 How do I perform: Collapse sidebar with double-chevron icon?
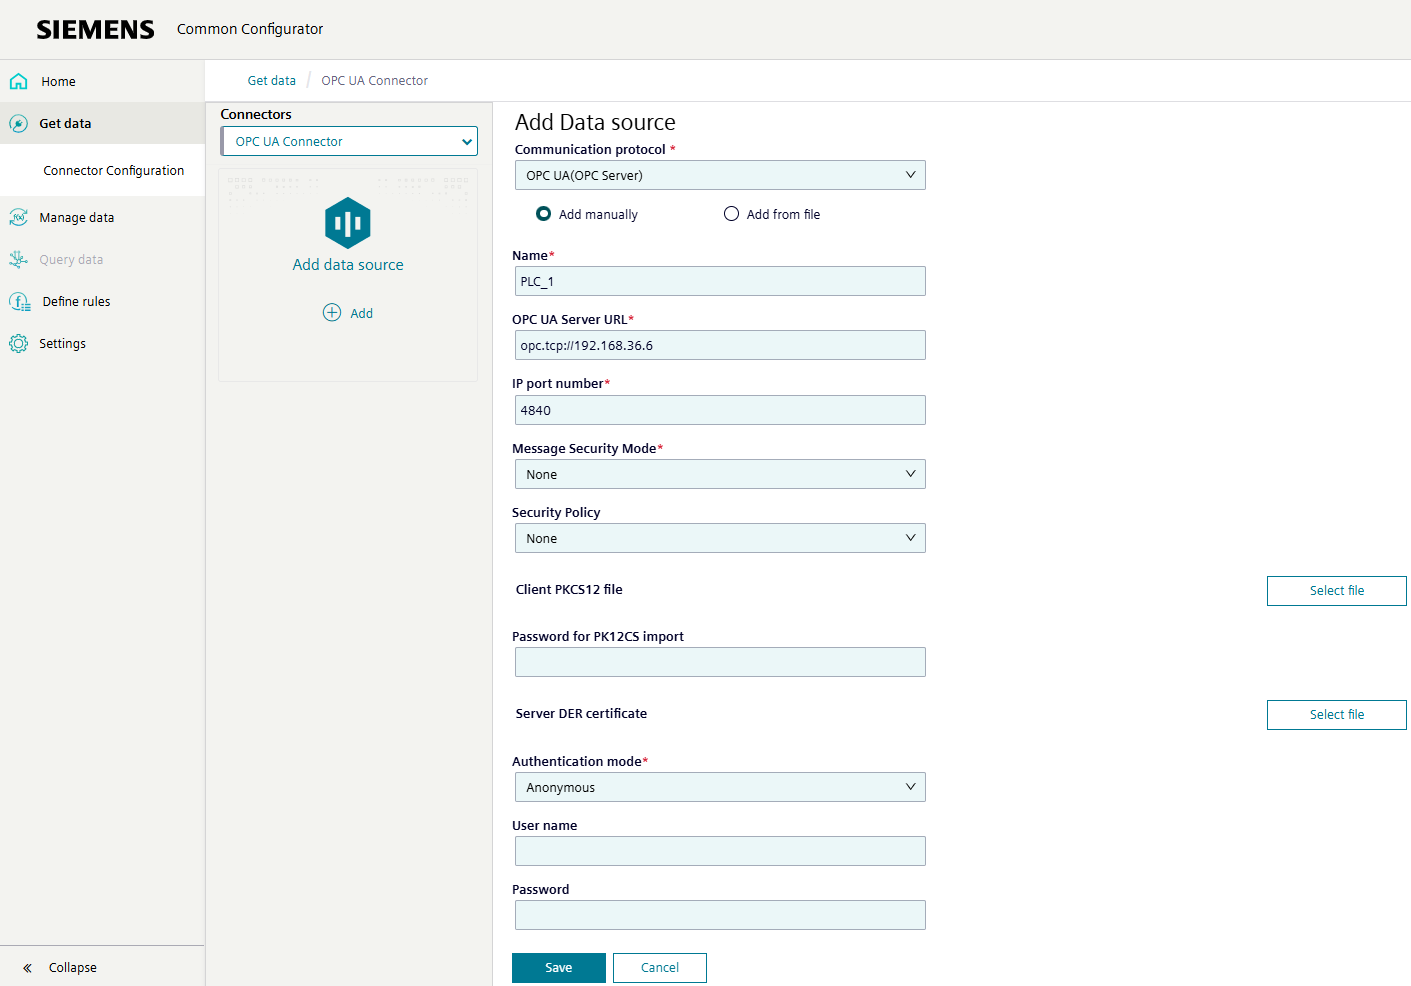[x=28, y=968]
